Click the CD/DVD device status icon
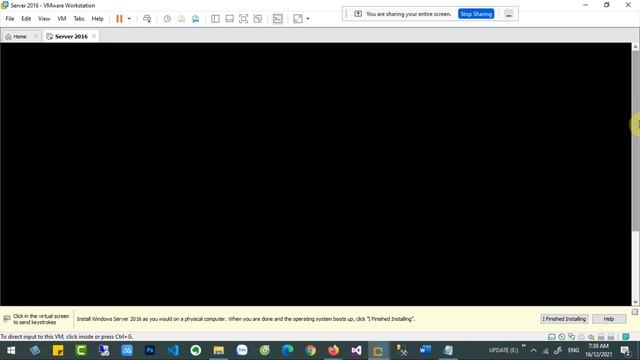Viewport: 640px width, 360px height. (562, 337)
